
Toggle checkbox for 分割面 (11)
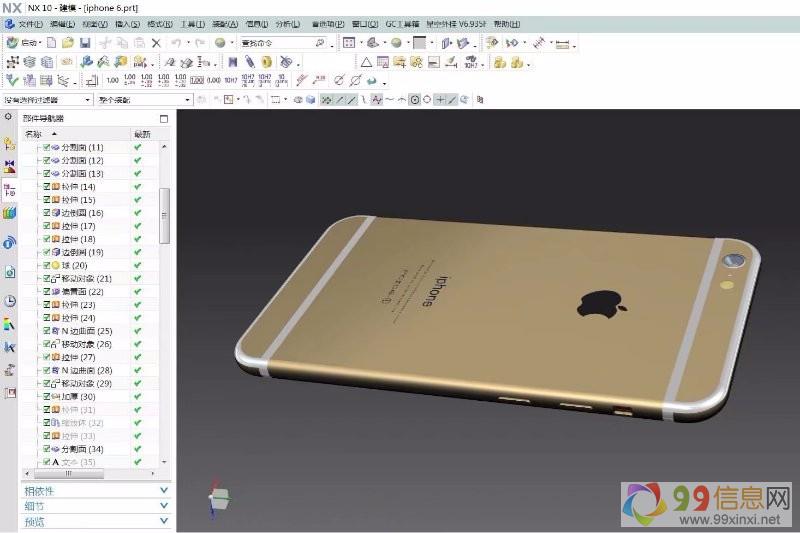click(47, 147)
